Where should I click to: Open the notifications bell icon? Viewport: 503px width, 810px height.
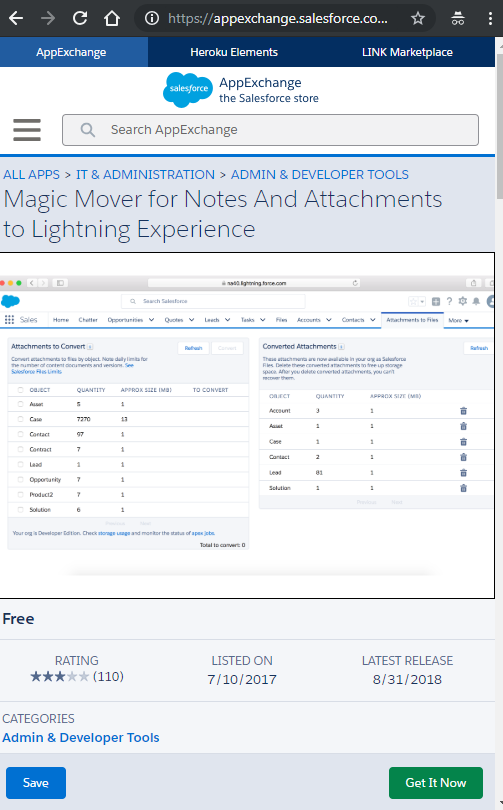476,301
